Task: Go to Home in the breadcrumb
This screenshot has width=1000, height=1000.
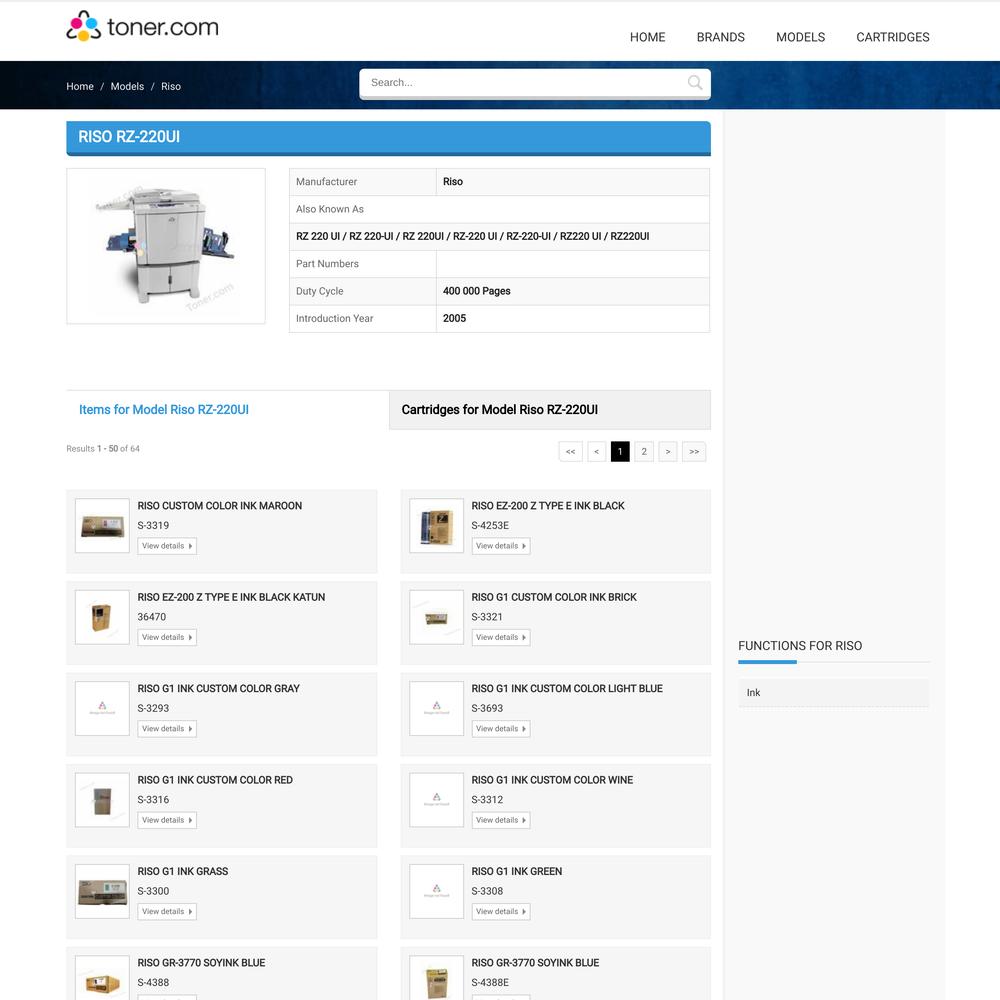Action: (80, 86)
